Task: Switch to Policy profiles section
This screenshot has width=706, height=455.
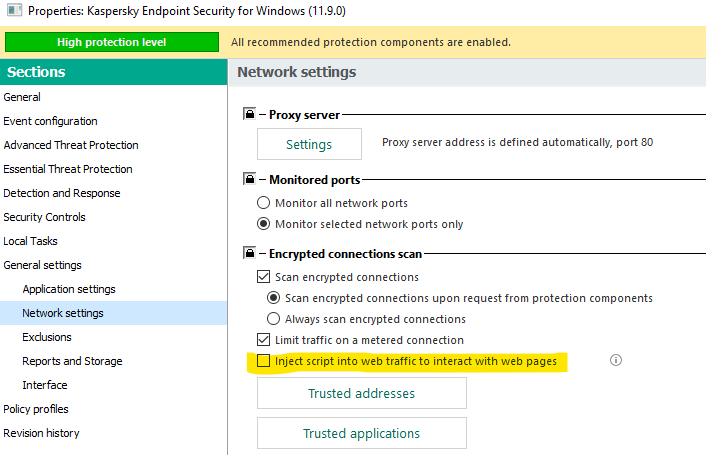Action: [x=36, y=409]
